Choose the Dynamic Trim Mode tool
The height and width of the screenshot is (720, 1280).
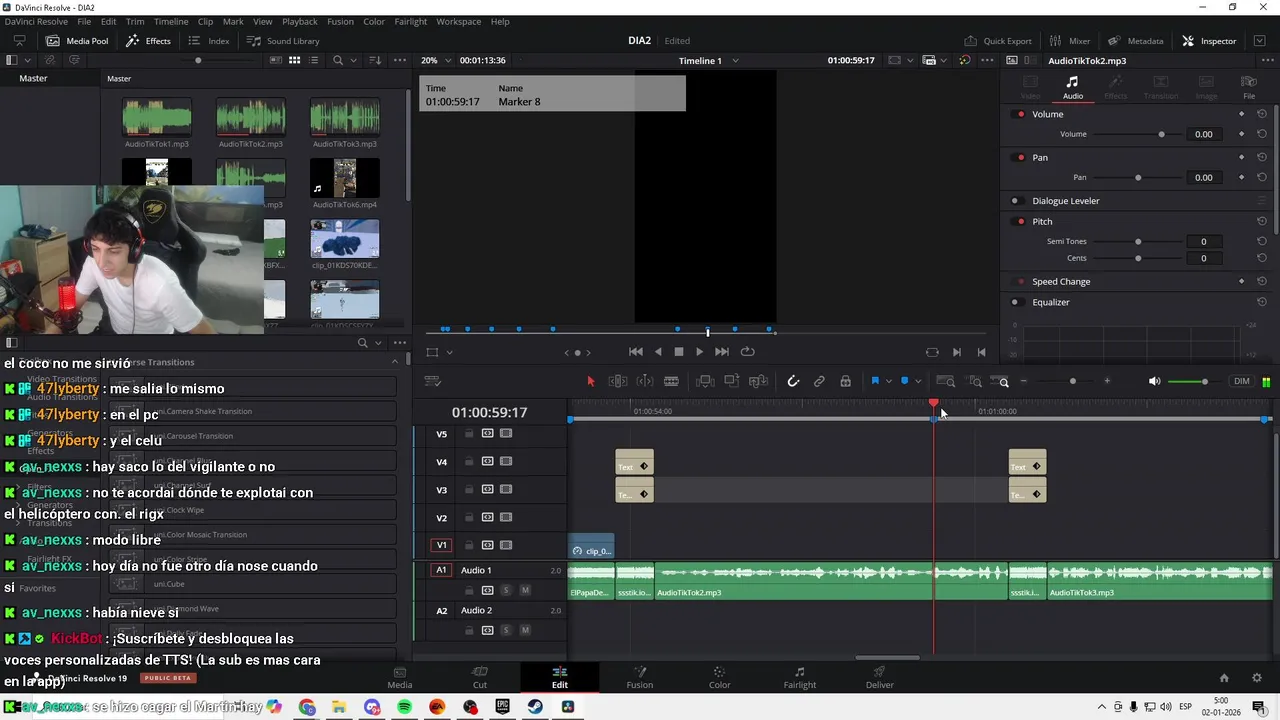tap(645, 381)
